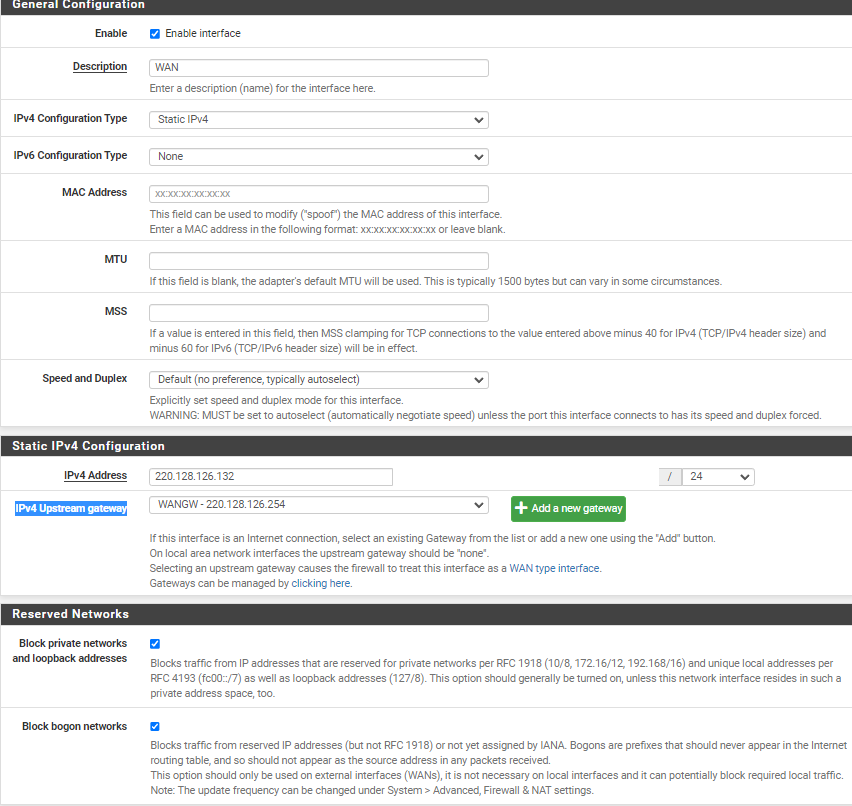Expand the IPv4 Upstream gateway WANGW dropdown
The image size is (852, 806).
coord(318,505)
